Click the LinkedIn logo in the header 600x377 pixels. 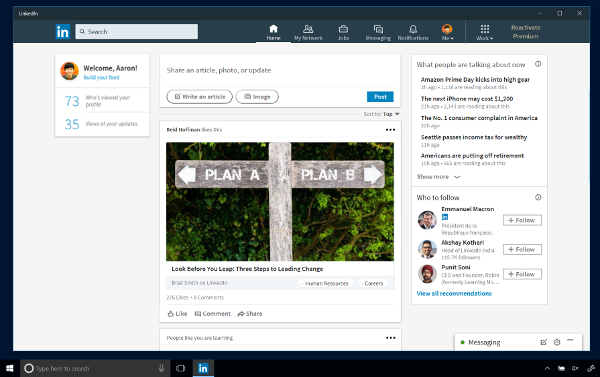coord(63,31)
